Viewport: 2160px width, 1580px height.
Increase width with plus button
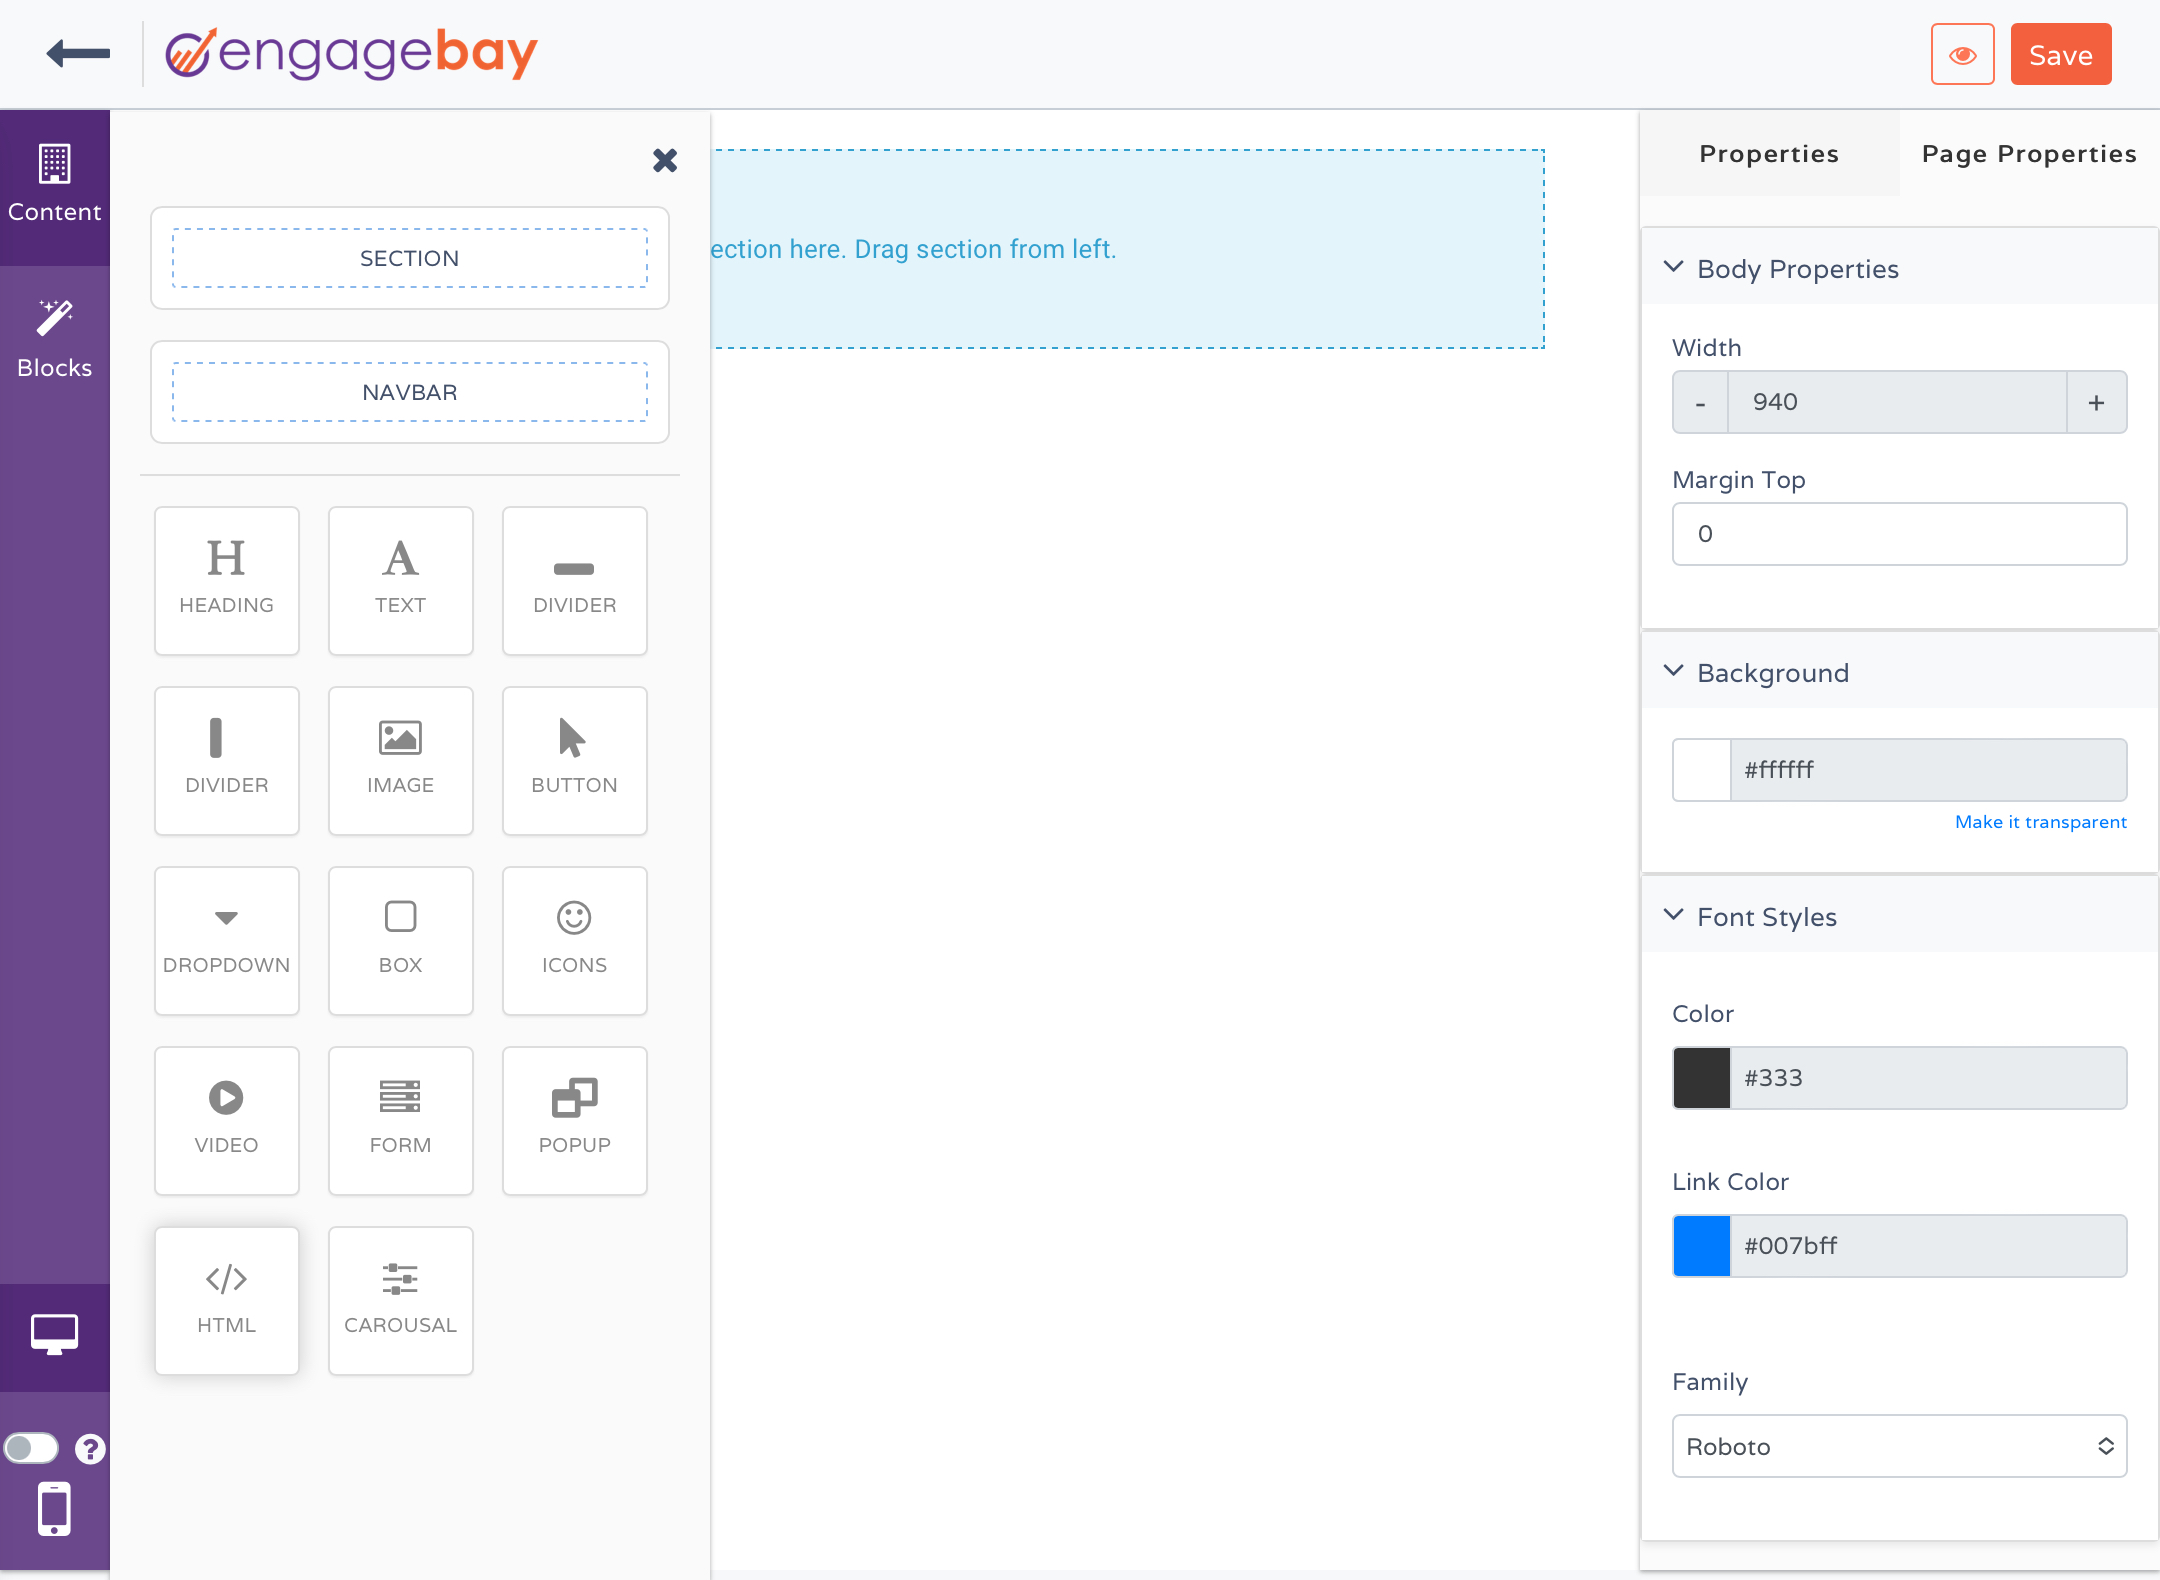[x=2097, y=402]
